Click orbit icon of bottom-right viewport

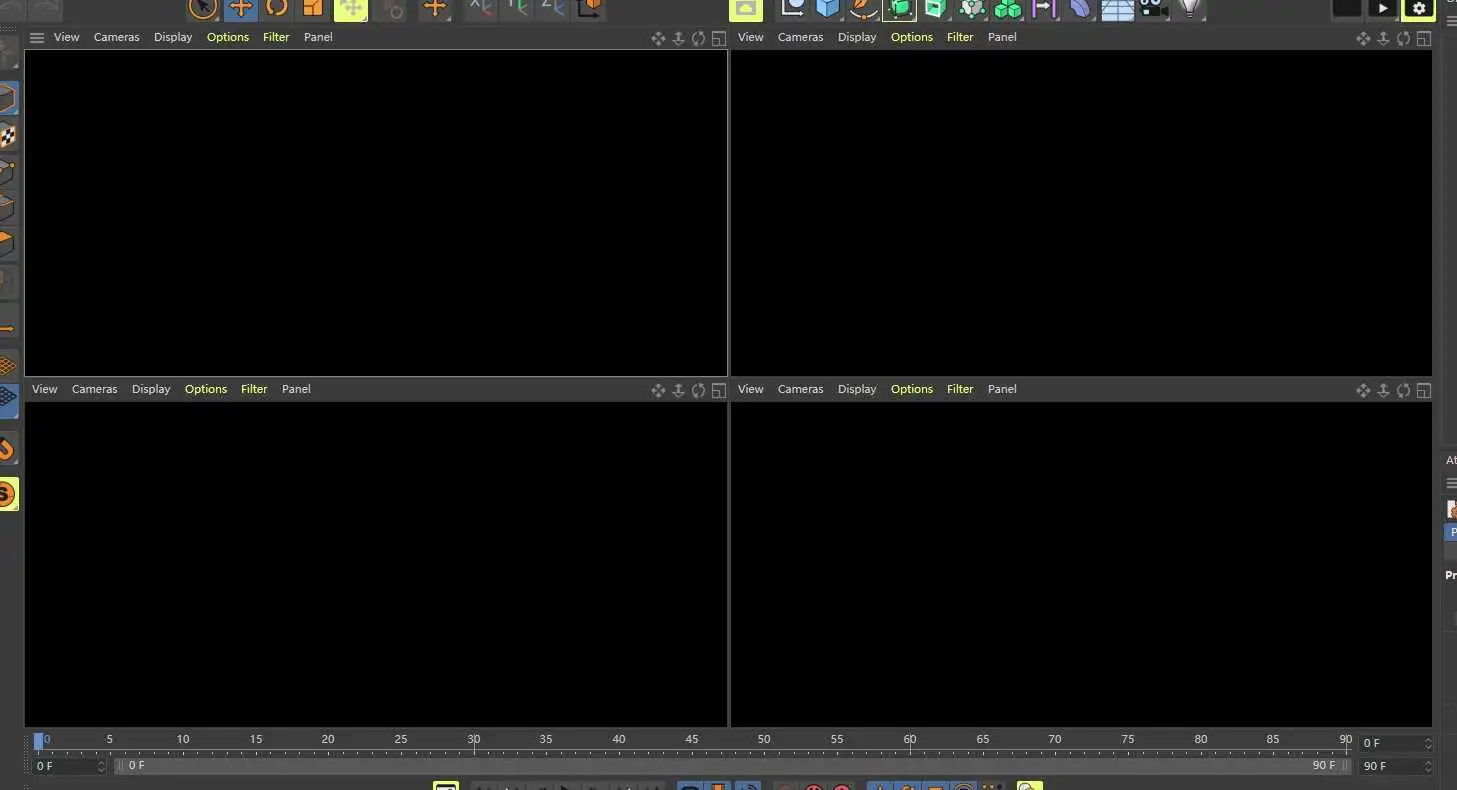pos(1403,390)
